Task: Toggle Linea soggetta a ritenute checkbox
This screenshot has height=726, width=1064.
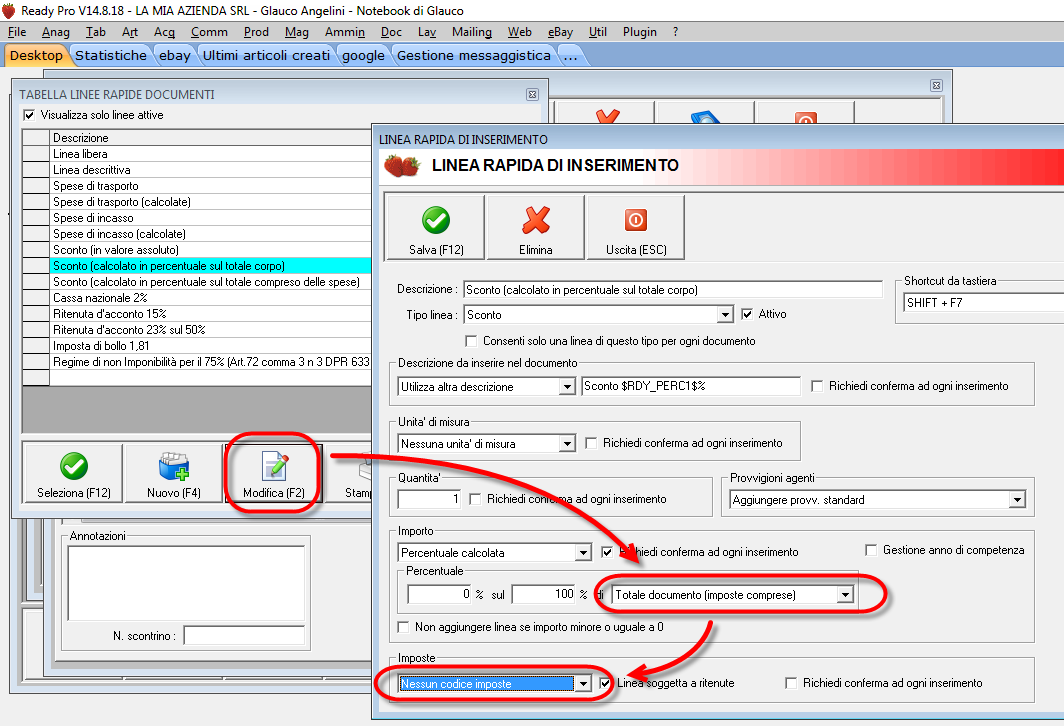Action: click(605, 683)
